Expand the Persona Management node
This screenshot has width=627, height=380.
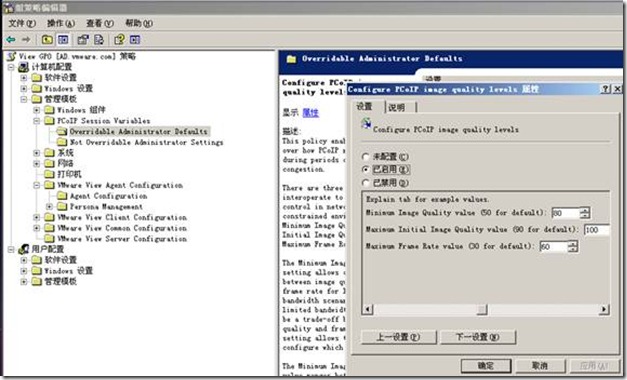click(50, 206)
